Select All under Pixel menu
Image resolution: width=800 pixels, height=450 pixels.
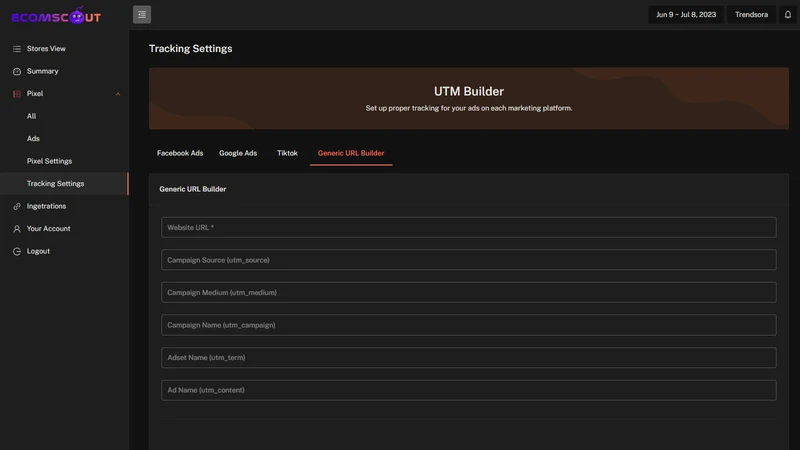[32, 116]
